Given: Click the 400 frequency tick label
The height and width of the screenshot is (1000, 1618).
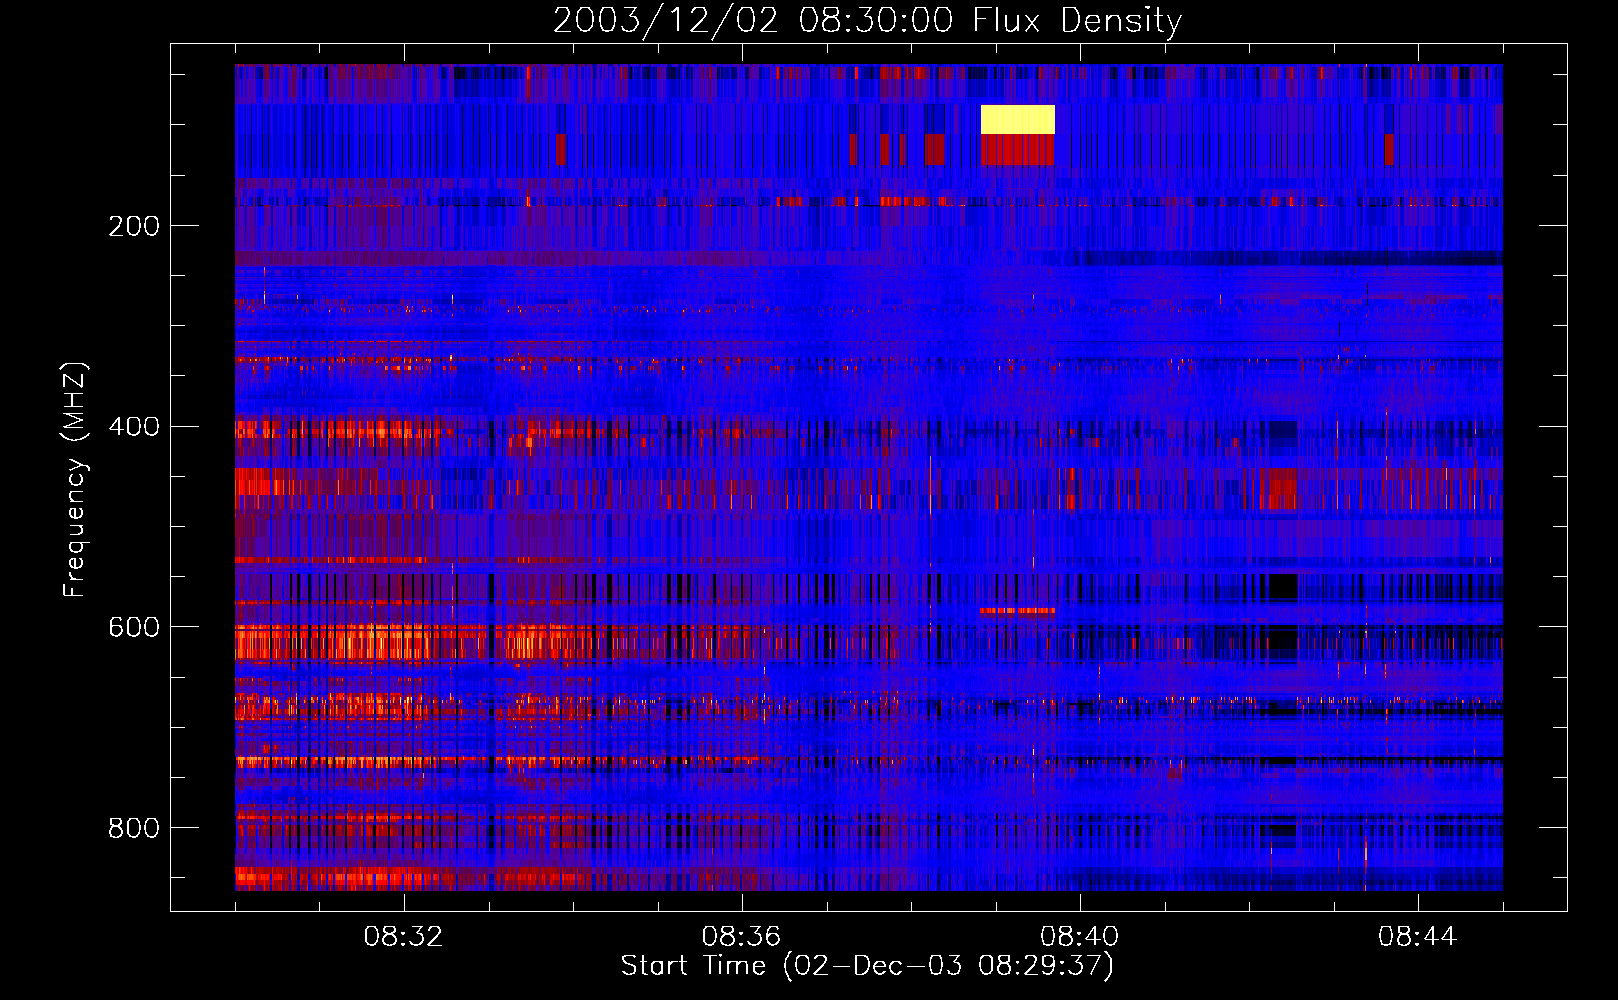Looking at the screenshot, I should (134, 427).
